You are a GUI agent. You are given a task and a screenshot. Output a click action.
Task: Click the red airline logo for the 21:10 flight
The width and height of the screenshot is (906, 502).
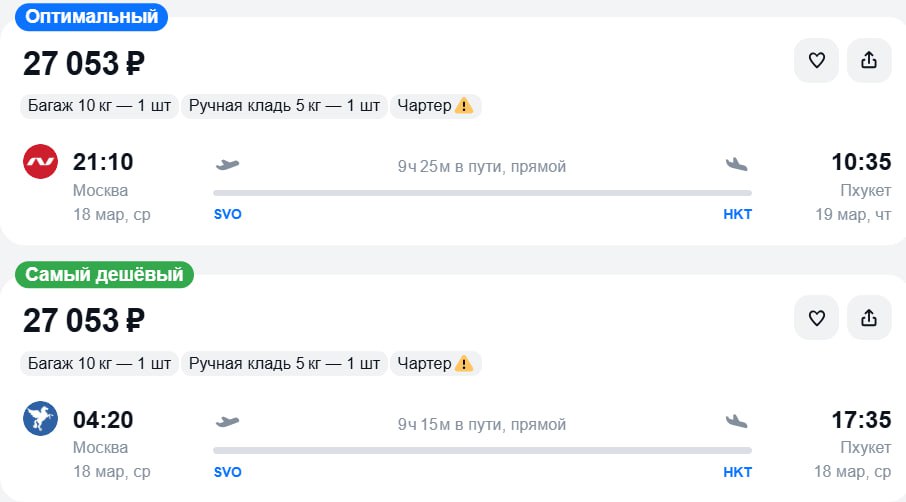pyautogui.click(x=41, y=162)
